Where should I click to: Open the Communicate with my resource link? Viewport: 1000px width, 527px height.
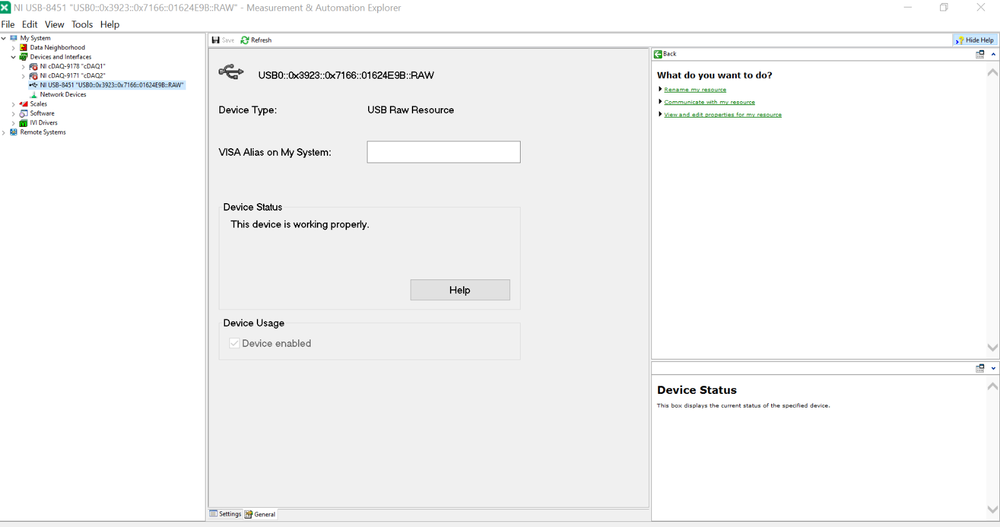click(709, 102)
